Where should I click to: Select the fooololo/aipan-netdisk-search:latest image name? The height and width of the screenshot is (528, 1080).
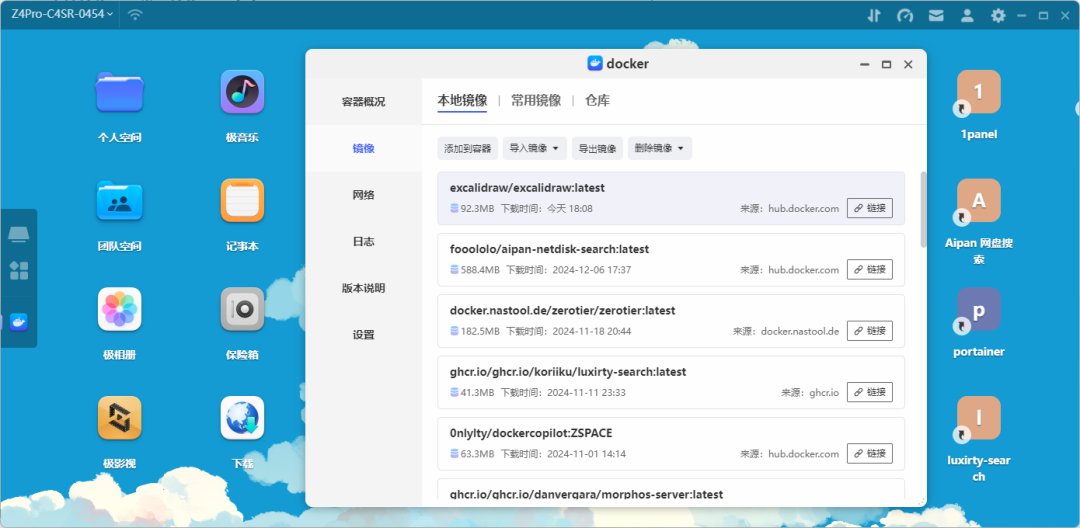click(x=549, y=249)
